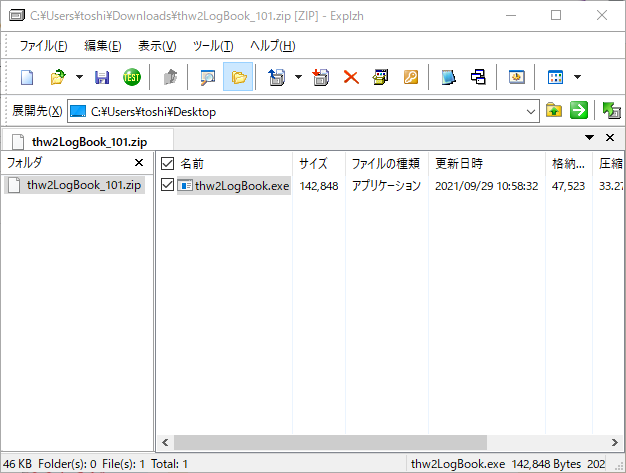Screen dimensions: 626x473
Task: Click the cascading windows icon
Action: click(478, 77)
